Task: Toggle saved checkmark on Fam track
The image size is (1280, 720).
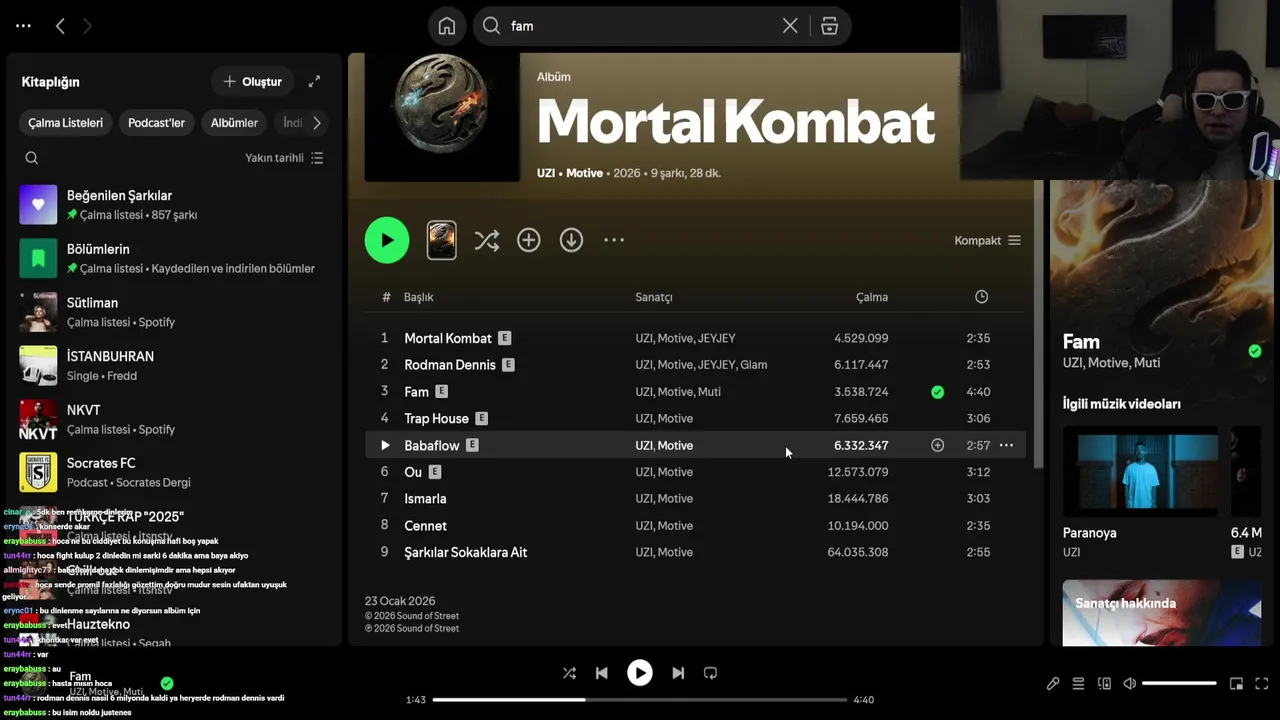Action: tap(937, 392)
